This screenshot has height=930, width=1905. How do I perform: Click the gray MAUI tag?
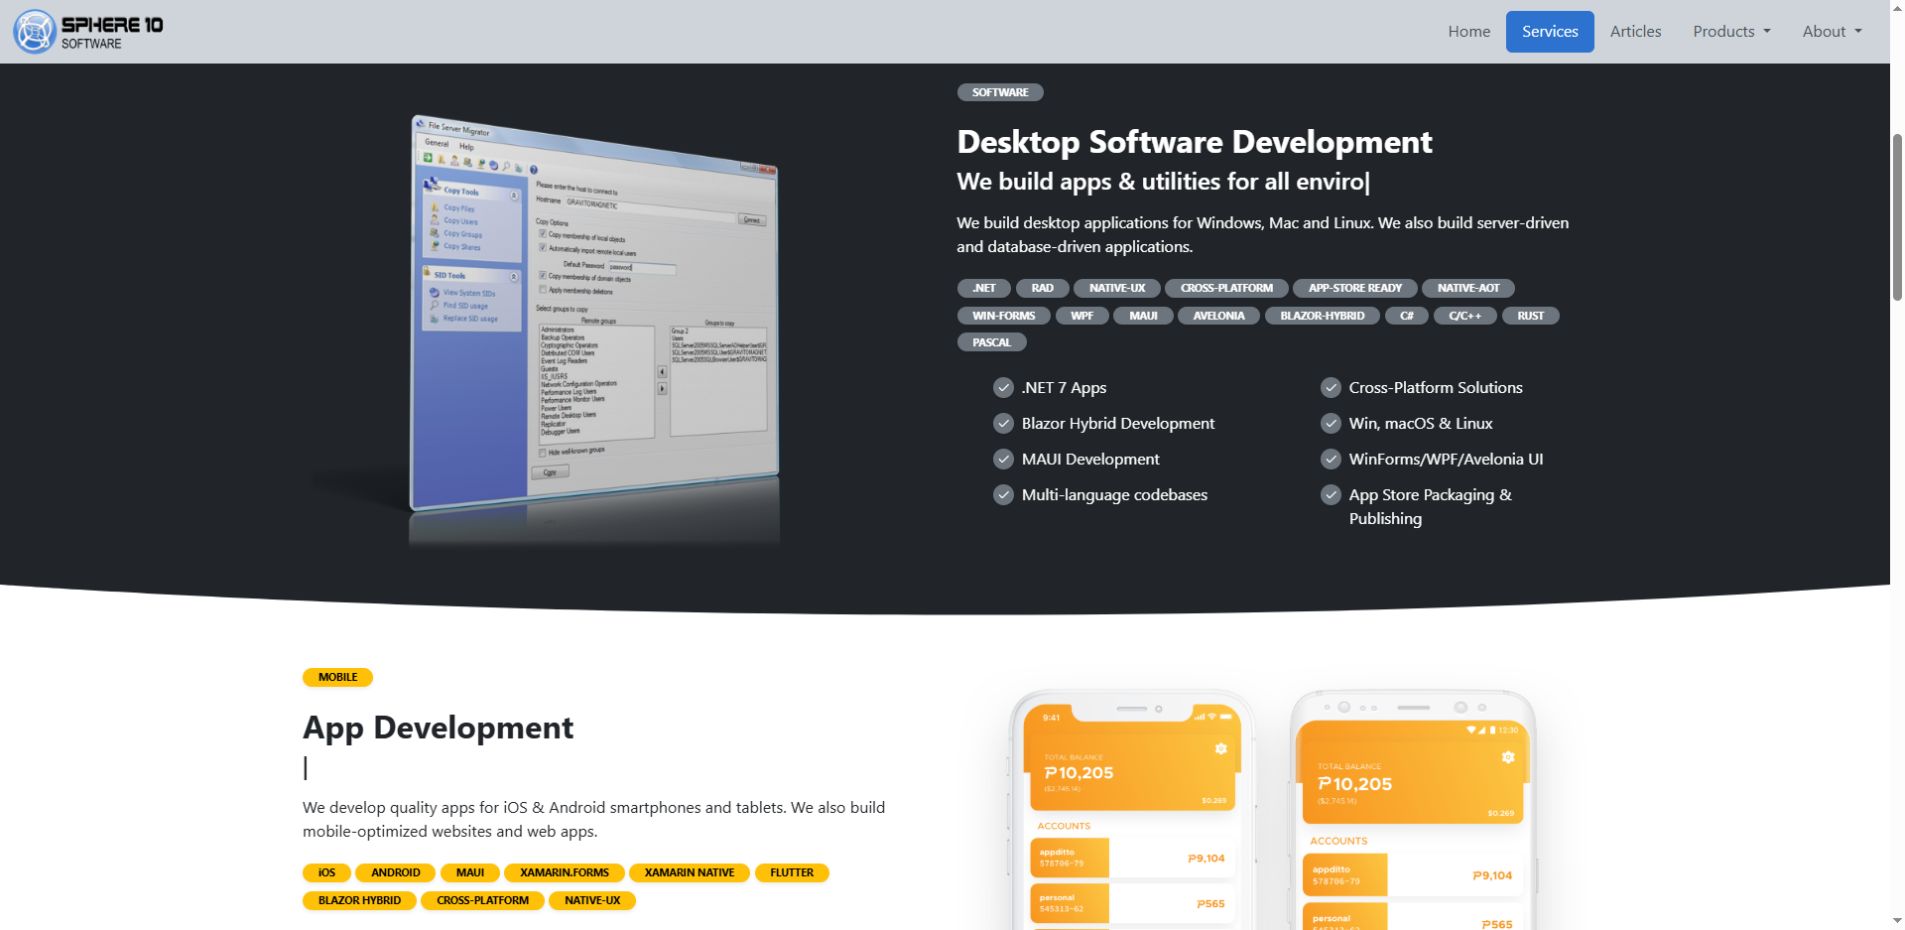[1143, 315]
